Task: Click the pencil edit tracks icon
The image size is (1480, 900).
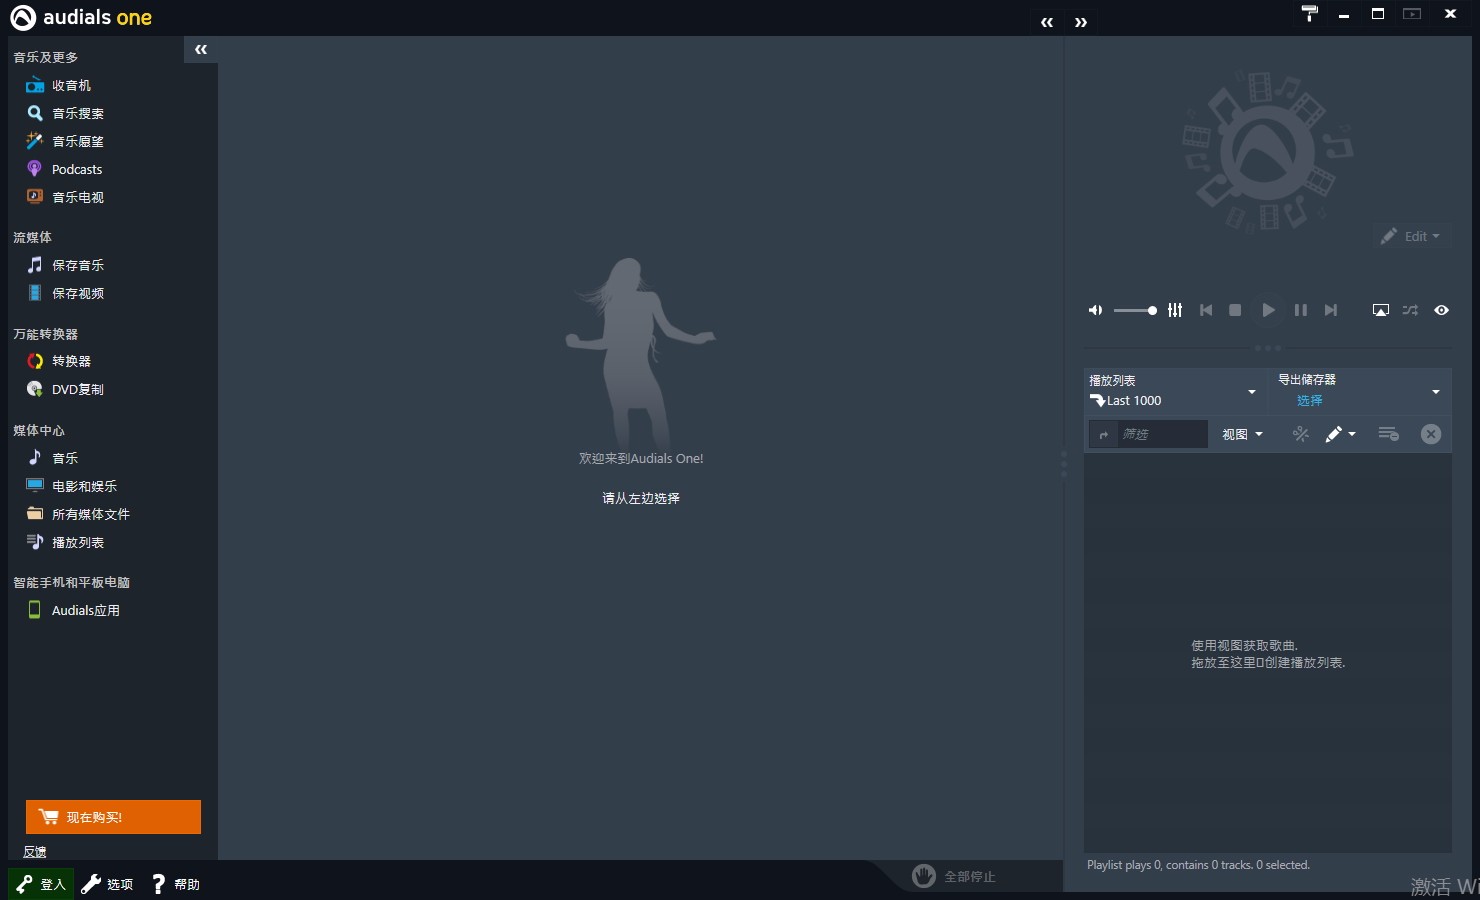Action: pyautogui.click(x=1333, y=434)
